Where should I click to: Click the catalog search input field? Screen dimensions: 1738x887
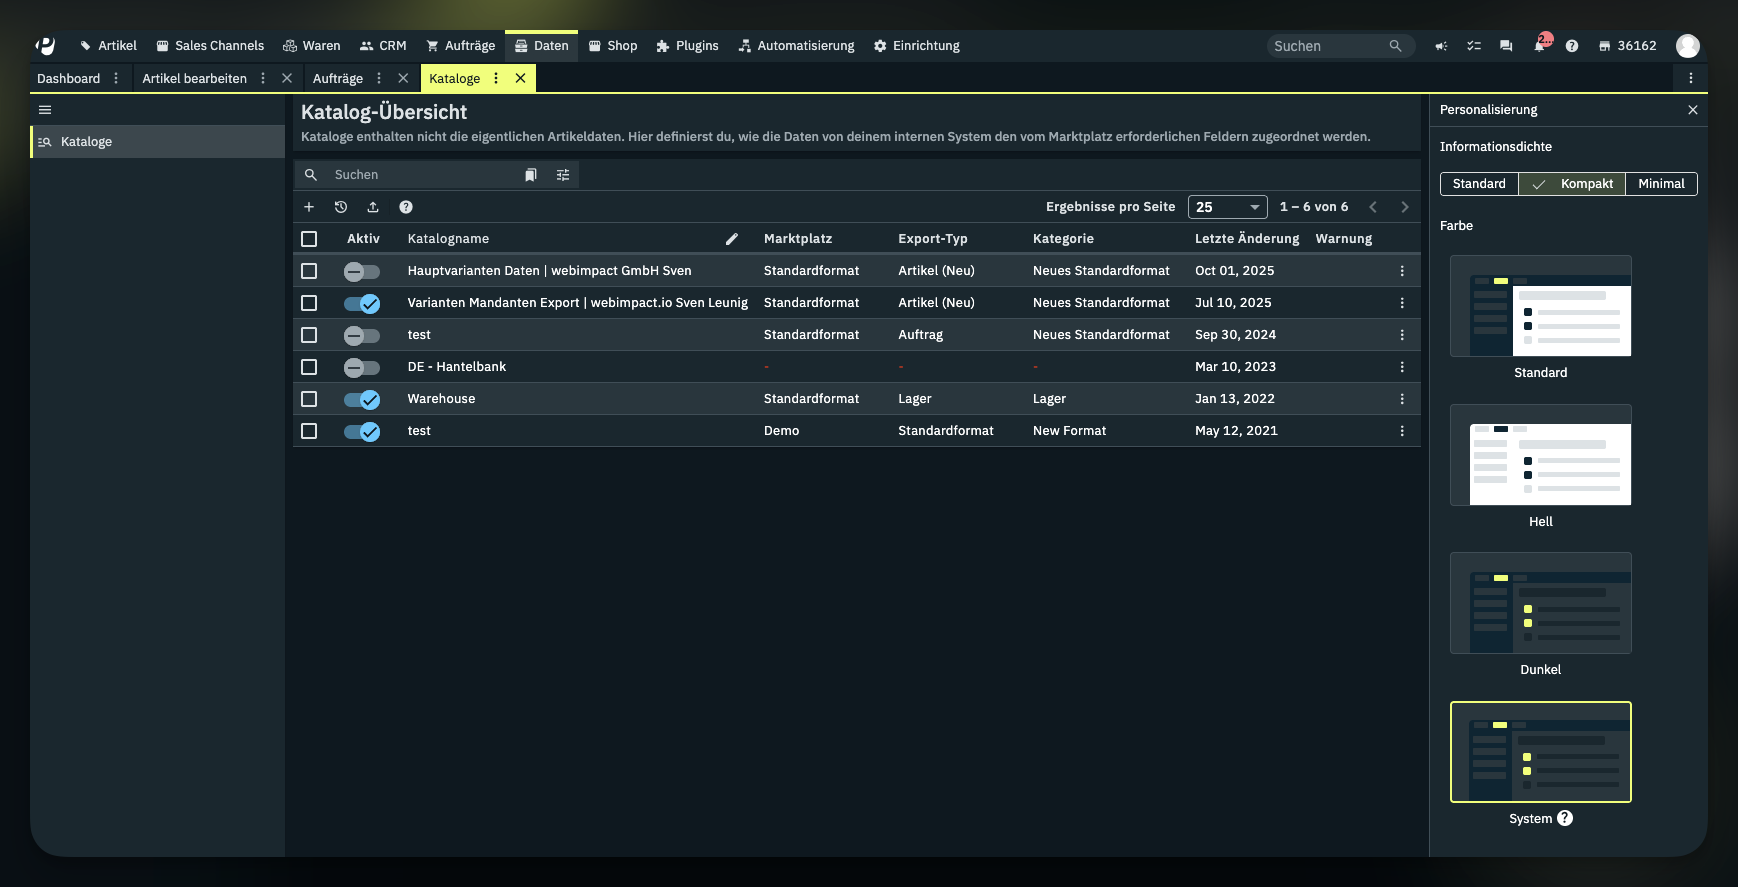(x=420, y=175)
